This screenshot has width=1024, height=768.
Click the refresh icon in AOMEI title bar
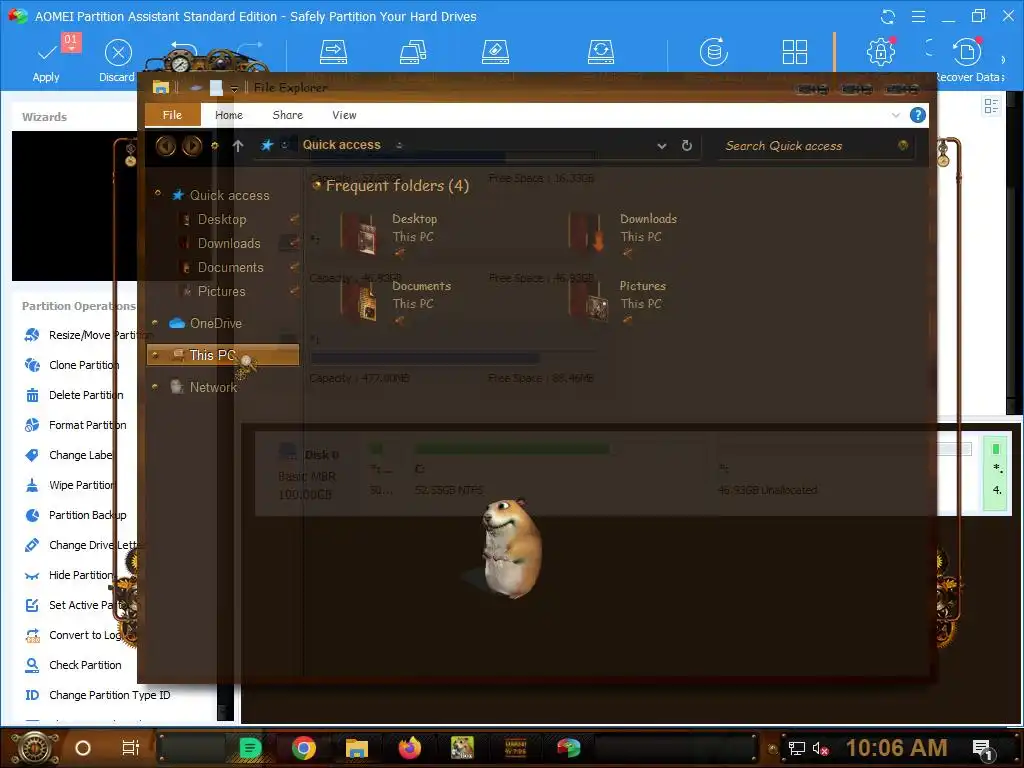pyautogui.click(x=888, y=17)
